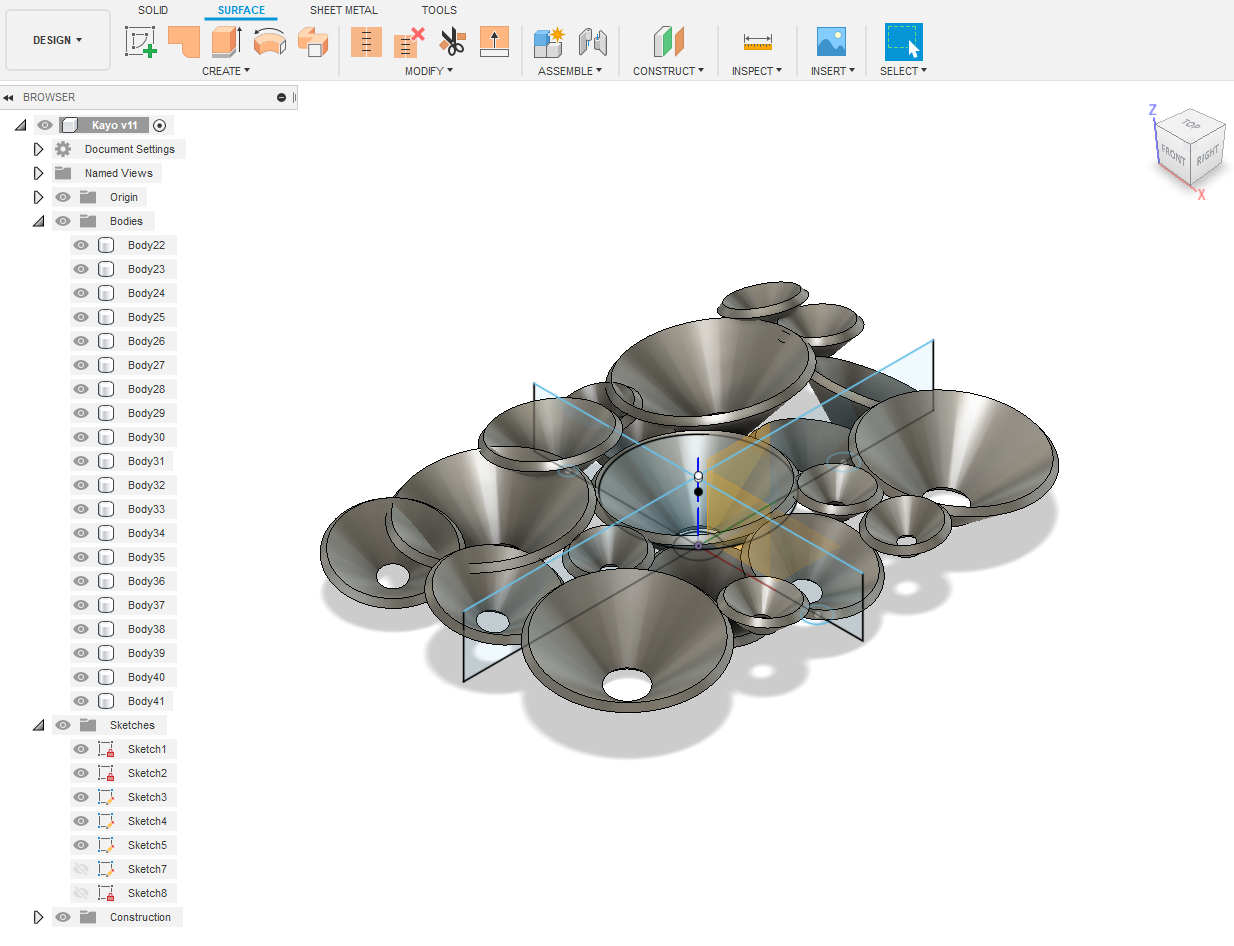Click the Measure ruler icon in Inspect

pyautogui.click(x=758, y=41)
